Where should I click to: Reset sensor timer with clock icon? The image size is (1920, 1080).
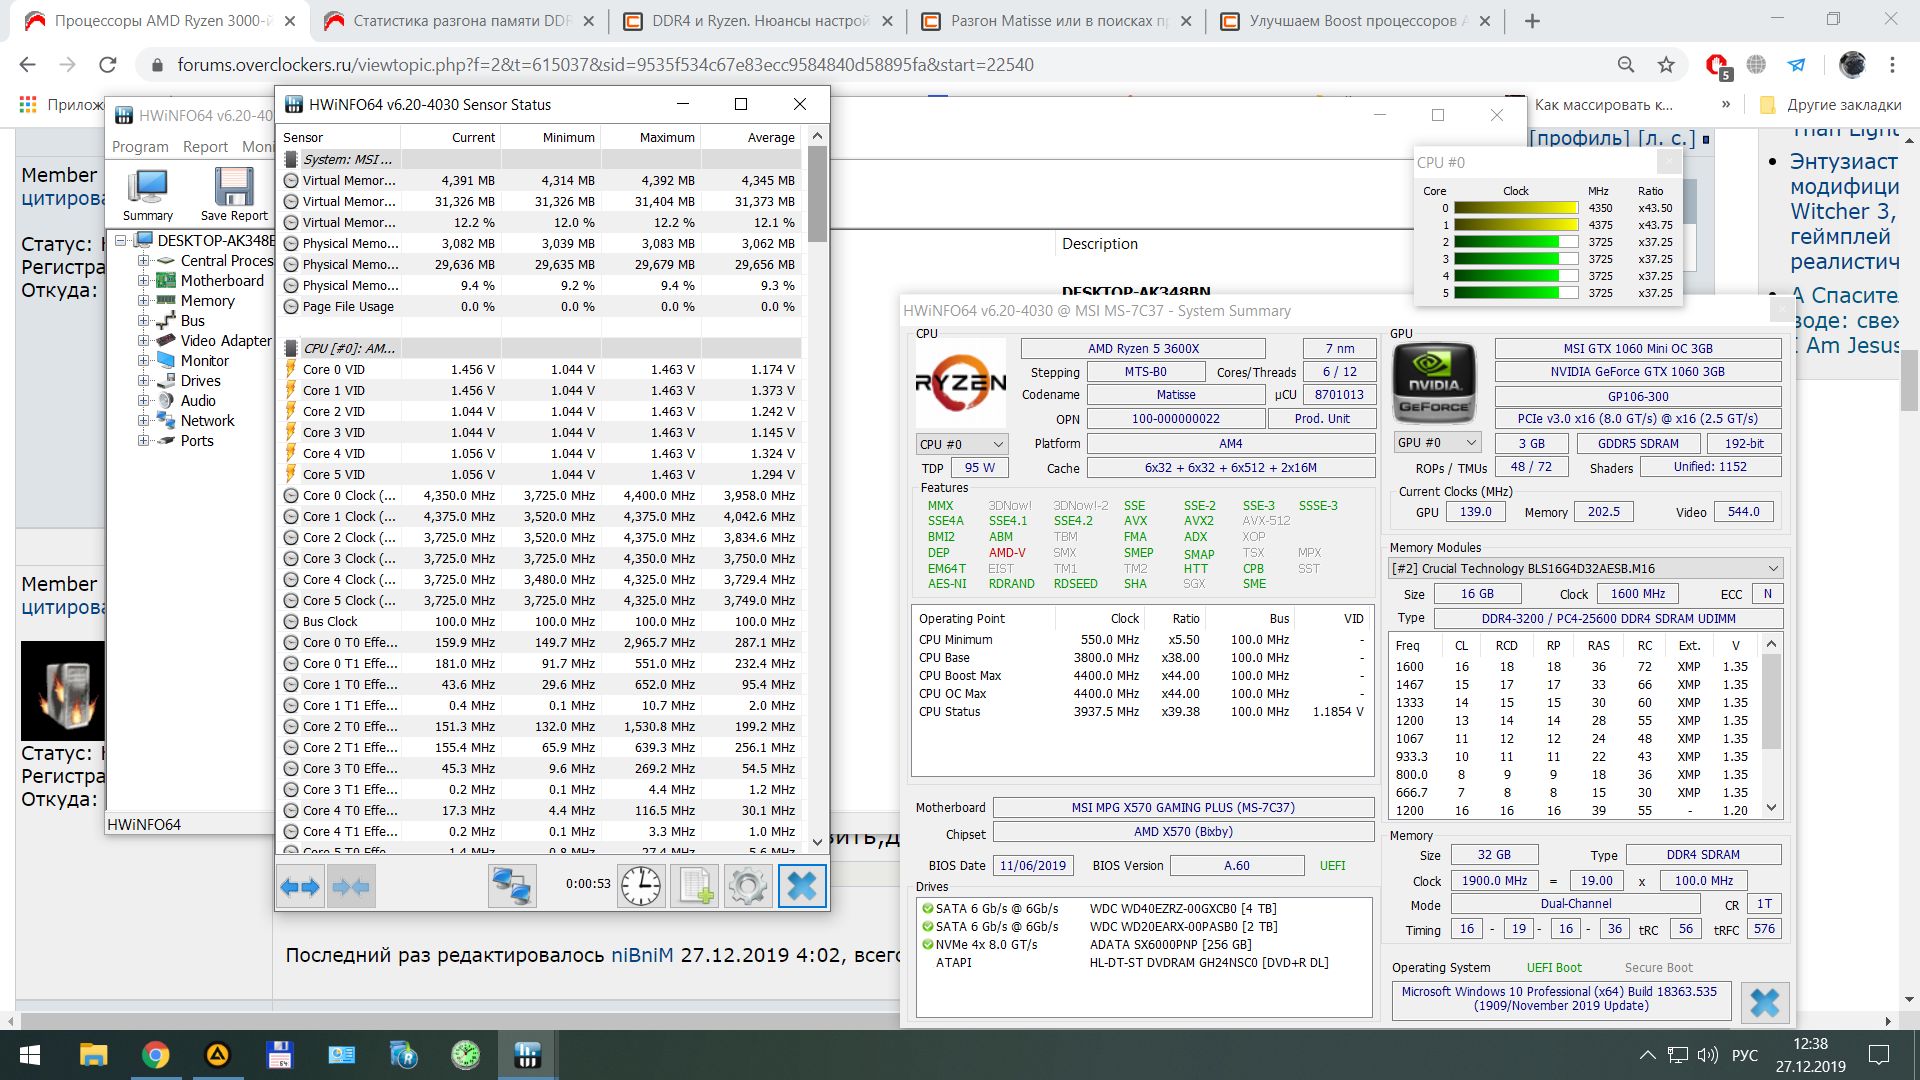[641, 886]
